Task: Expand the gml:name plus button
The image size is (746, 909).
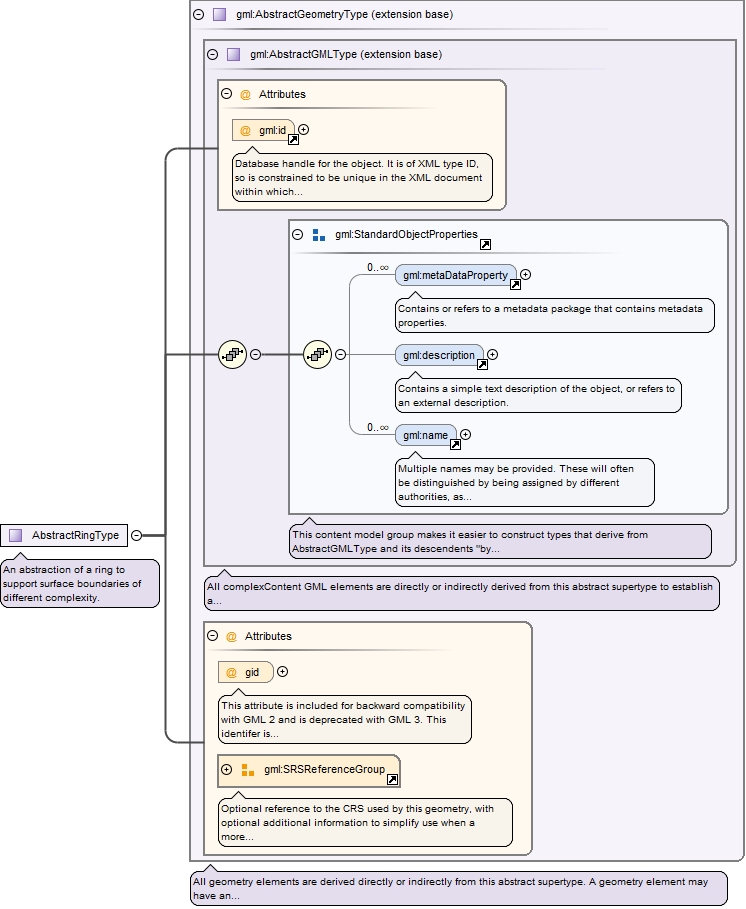Action: (465, 434)
